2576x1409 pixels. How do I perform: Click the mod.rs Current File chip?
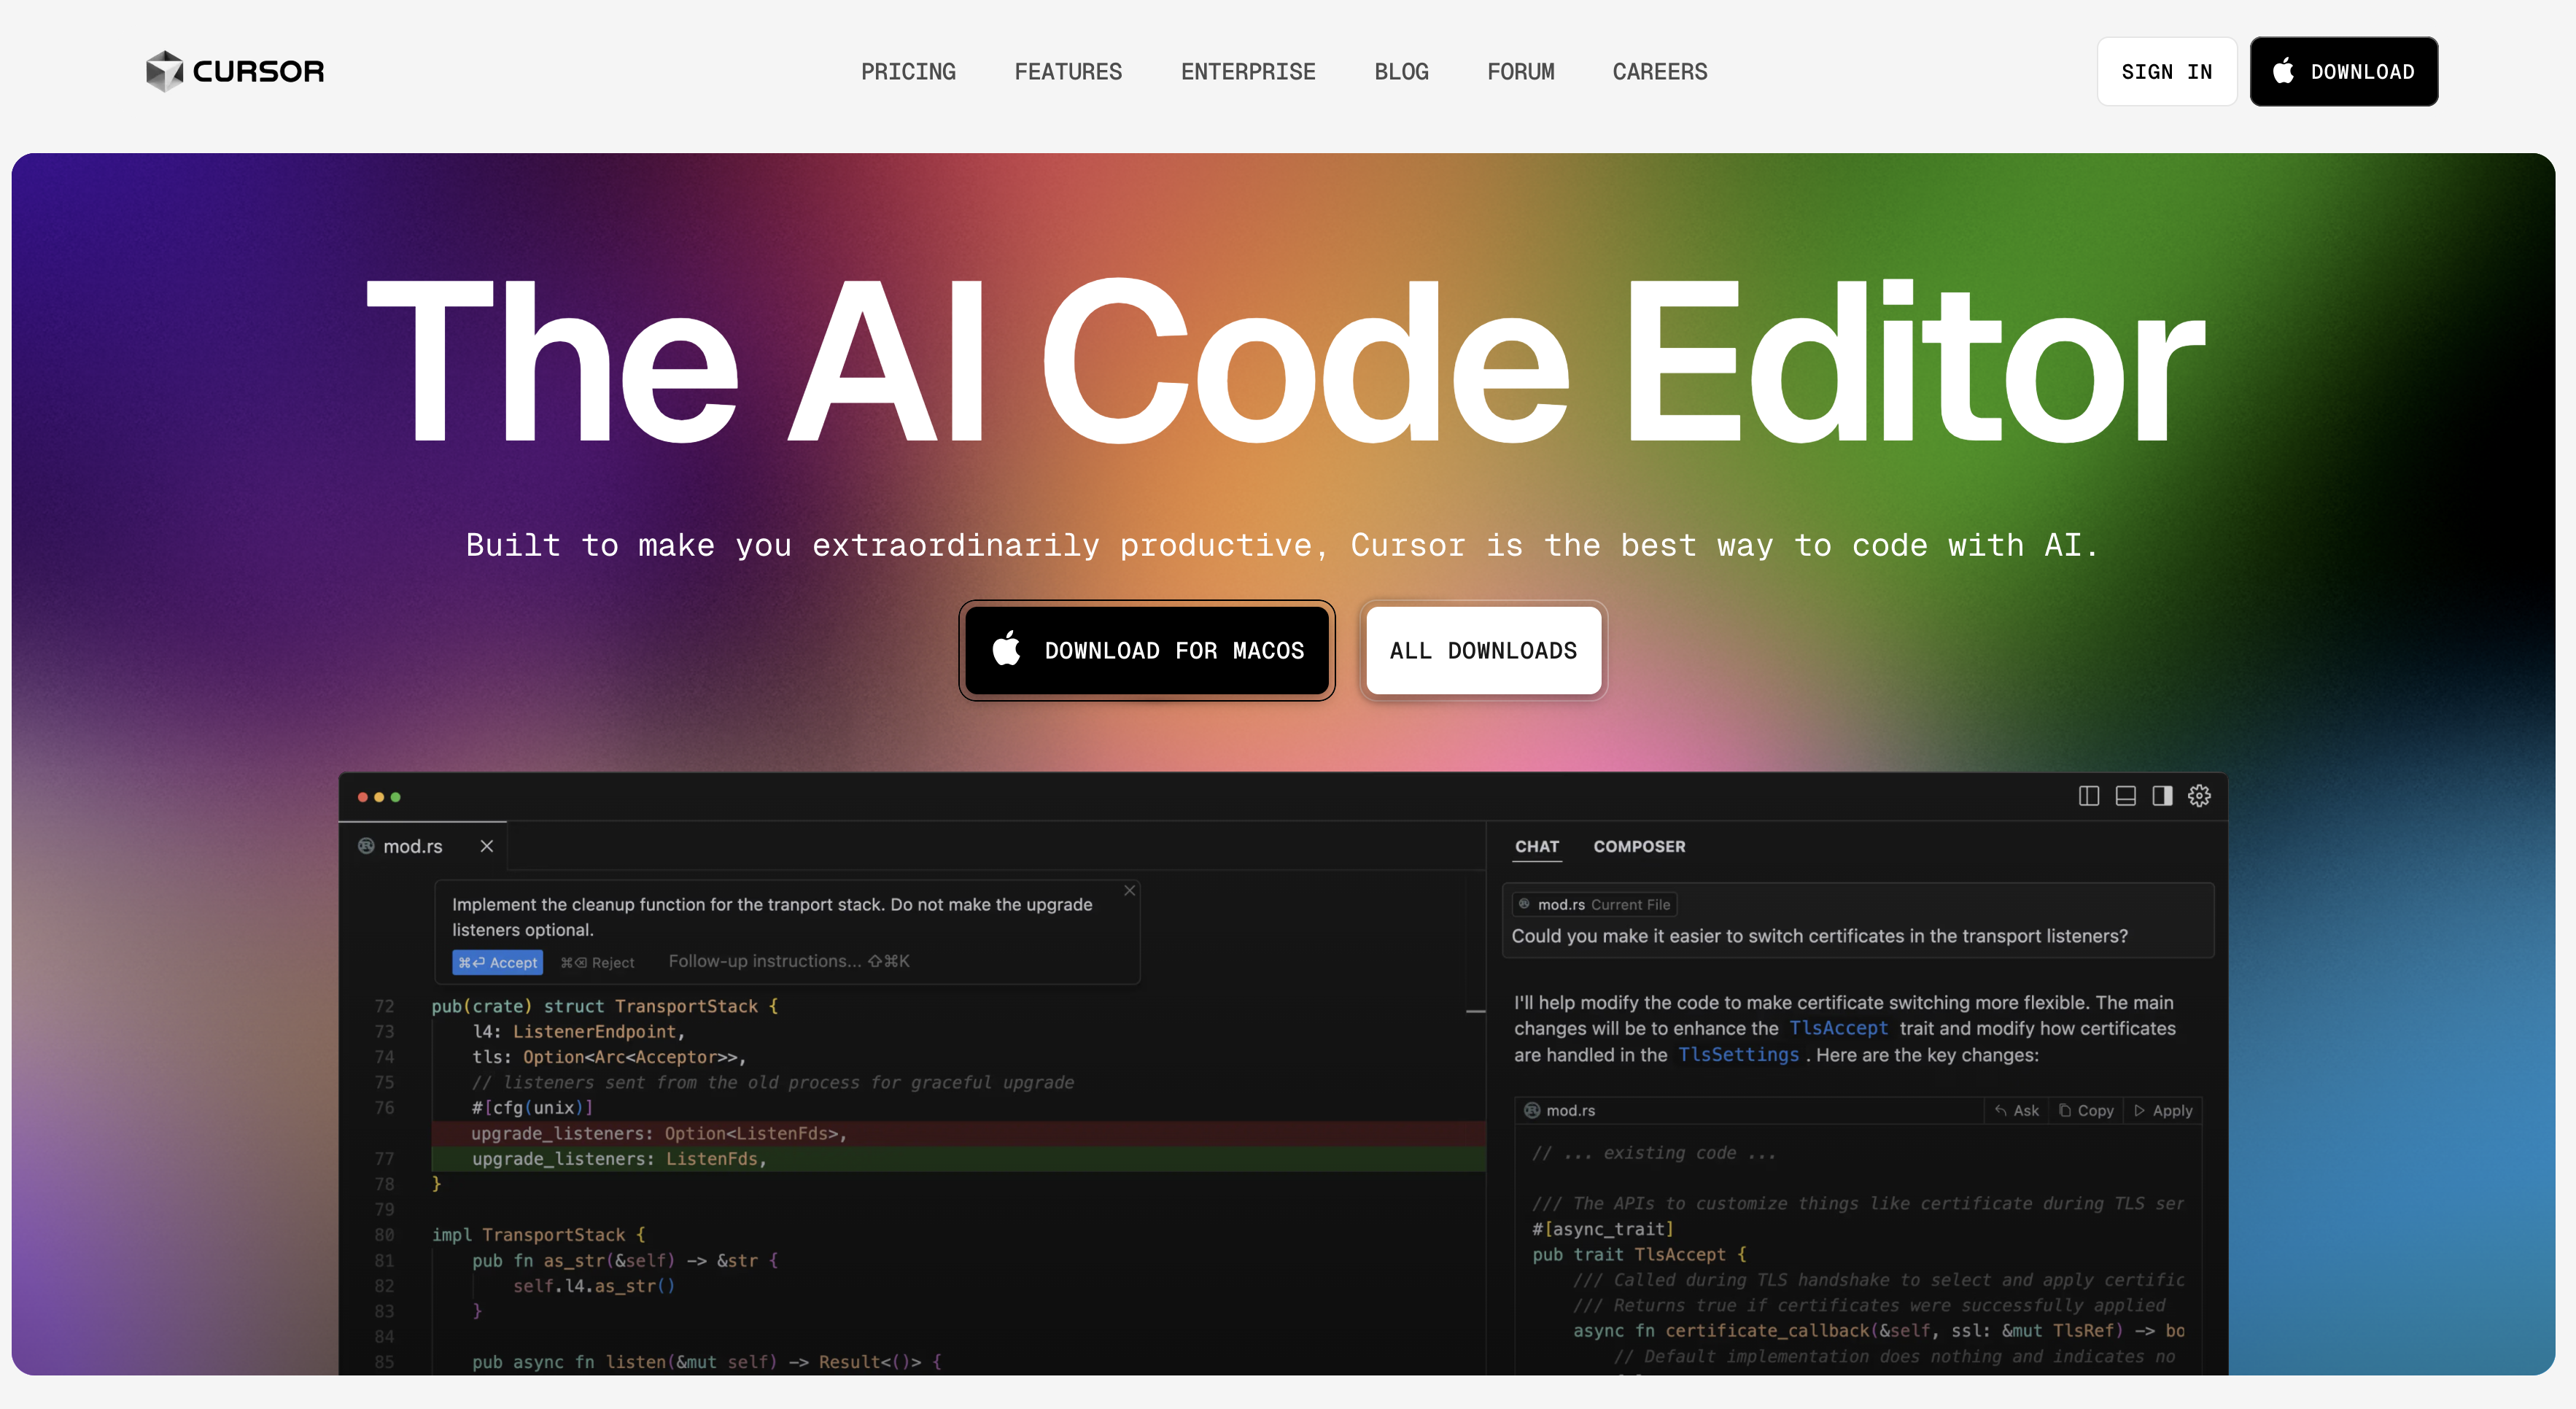coord(1594,904)
